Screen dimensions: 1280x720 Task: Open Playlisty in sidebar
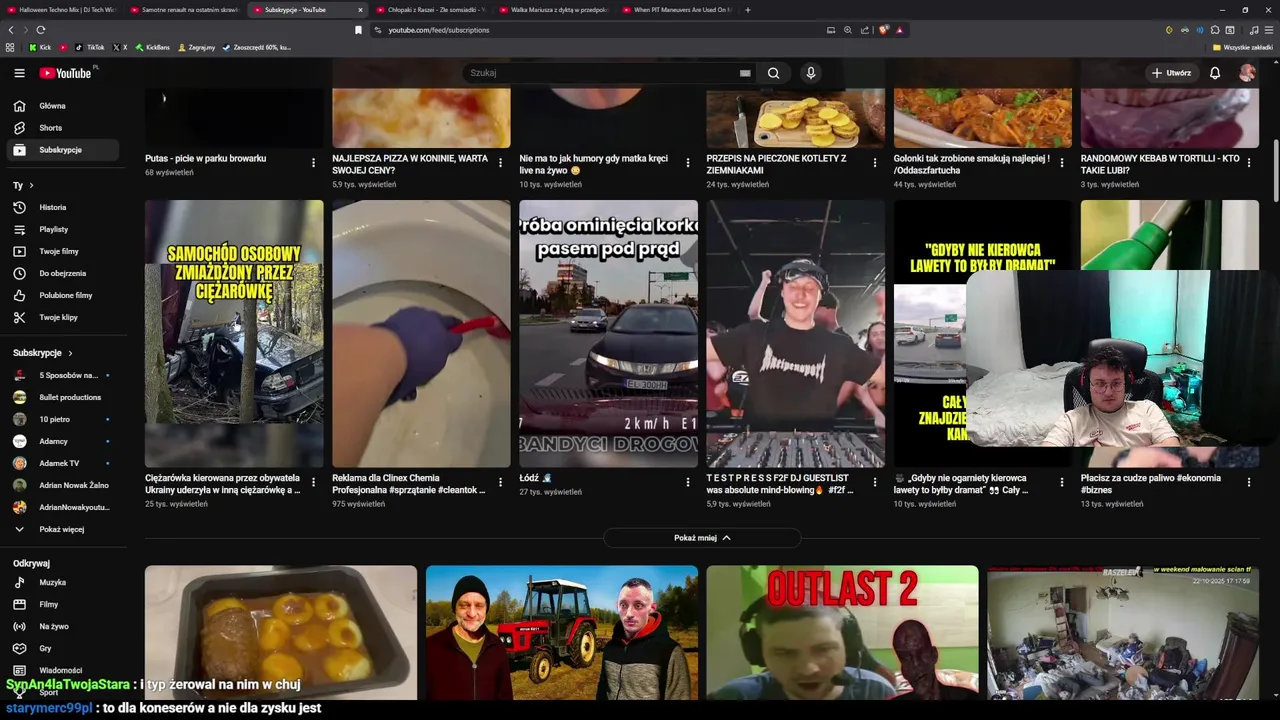coord(64,229)
